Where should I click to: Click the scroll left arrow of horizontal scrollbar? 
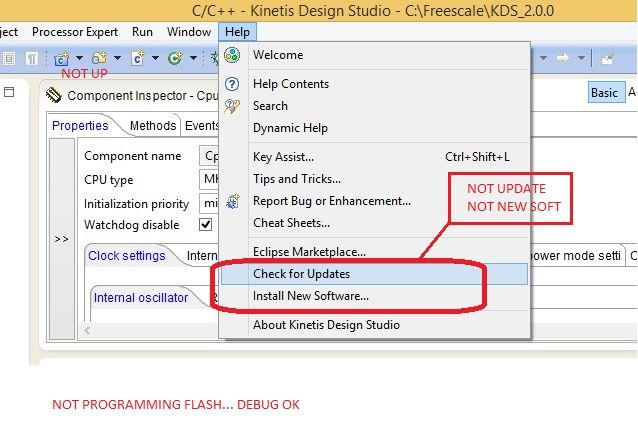coord(87,330)
